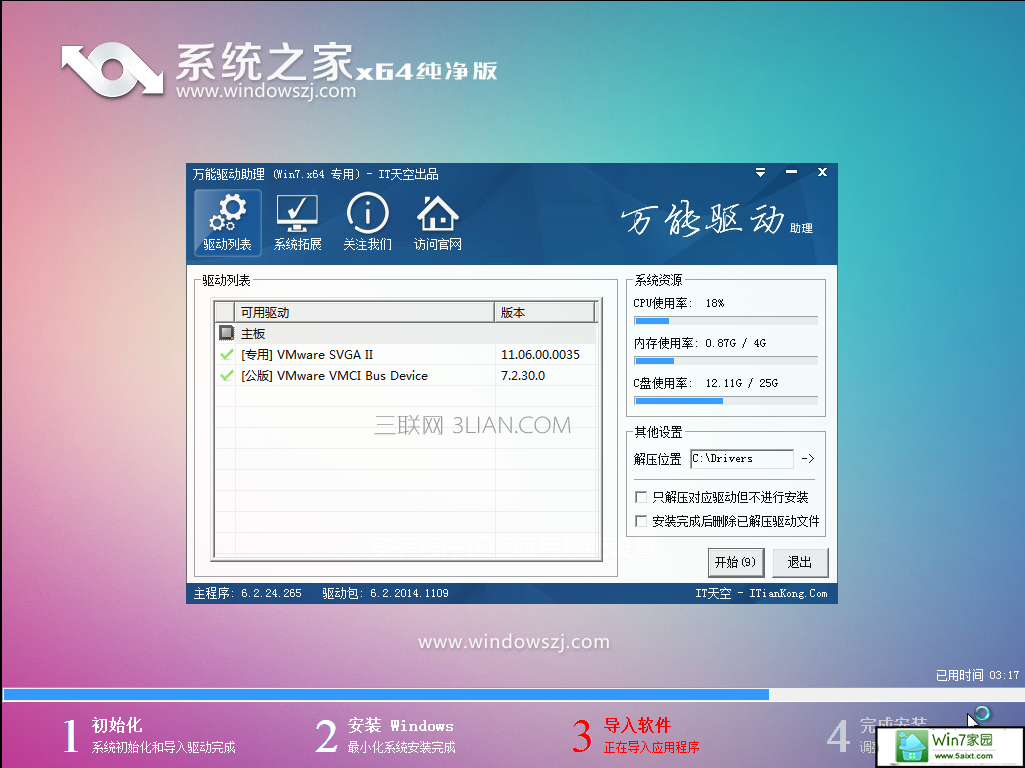Browse extract location with -> arrow
Screen dimensions: 1025x768
(808, 459)
